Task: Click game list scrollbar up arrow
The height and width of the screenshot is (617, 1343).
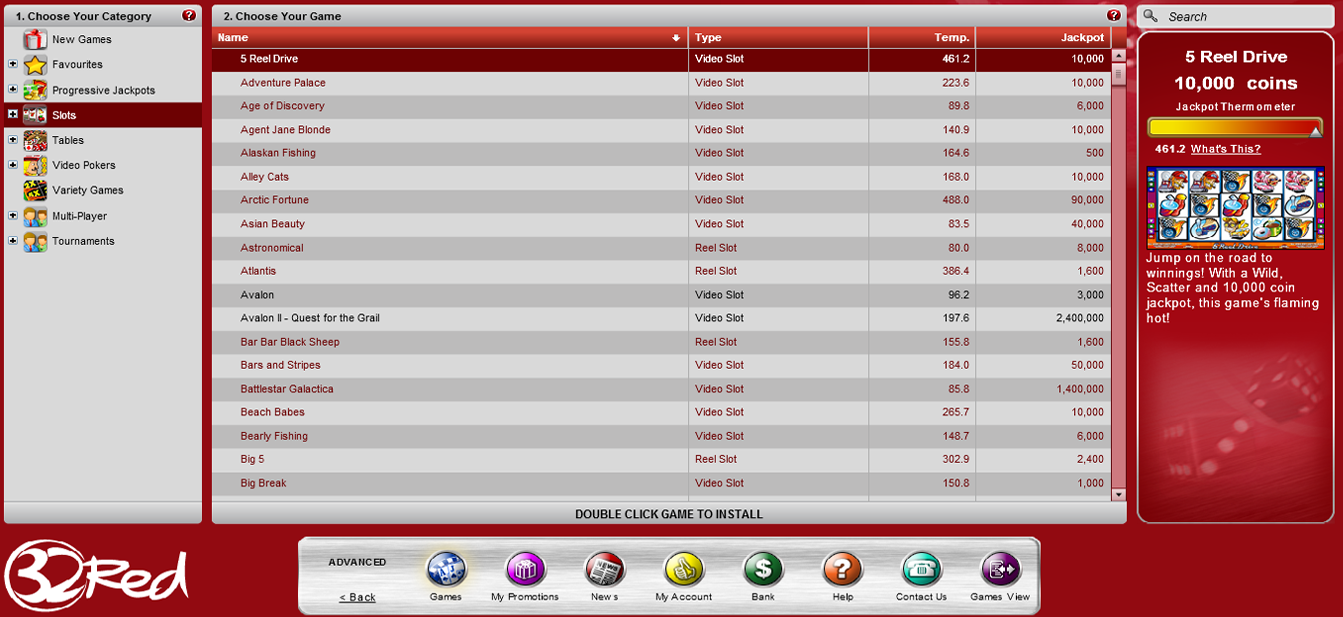Action: pos(1118,57)
